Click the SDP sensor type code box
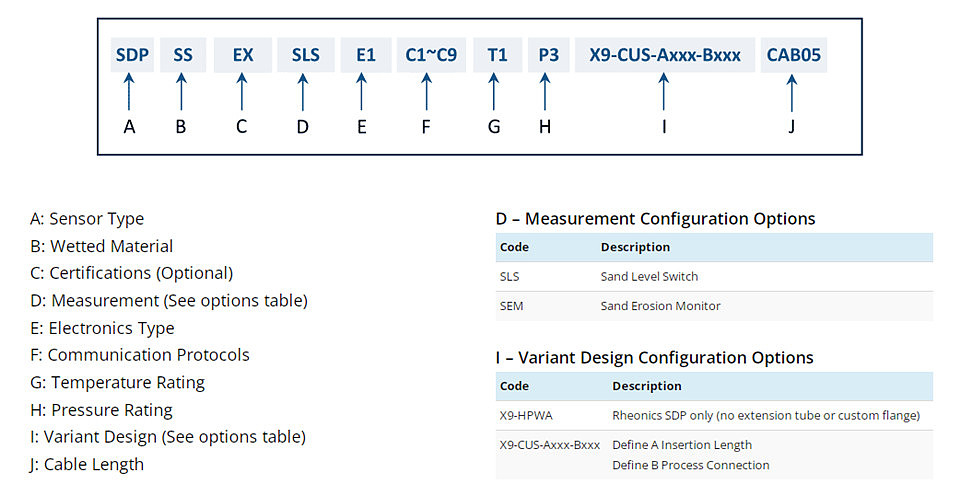960x495 pixels. 132,55
